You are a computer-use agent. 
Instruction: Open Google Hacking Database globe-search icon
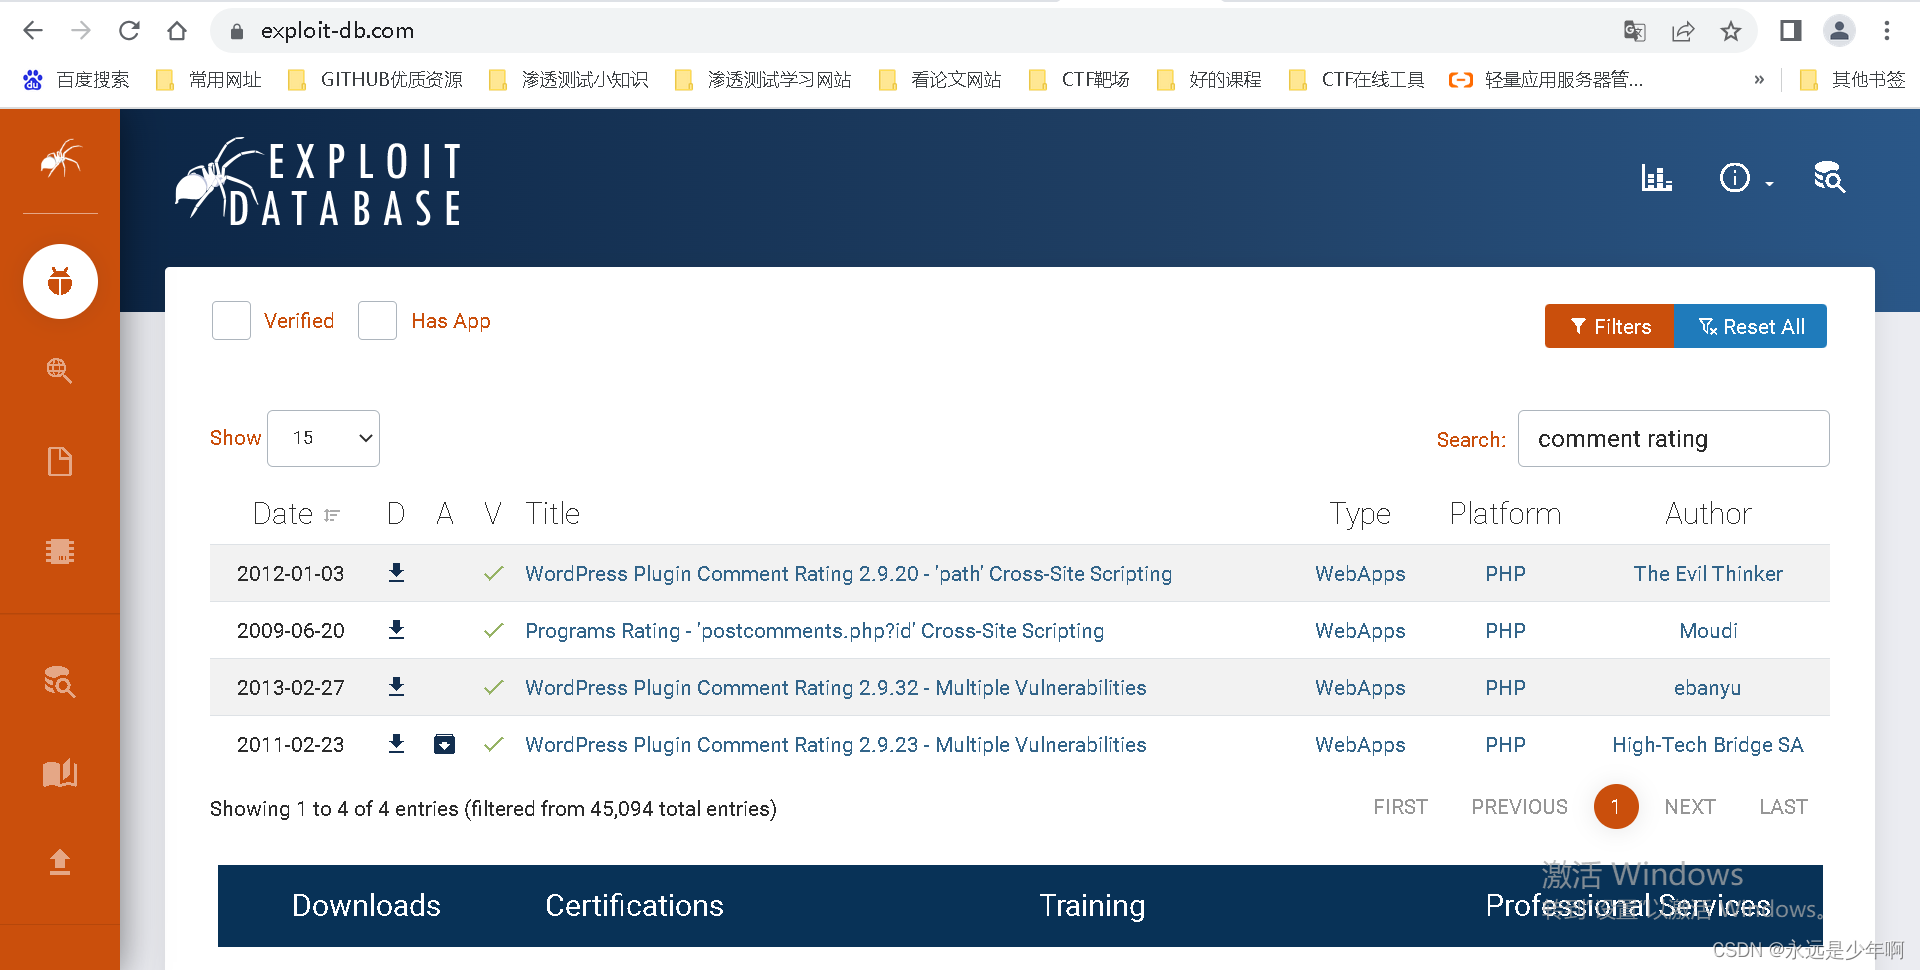60,371
